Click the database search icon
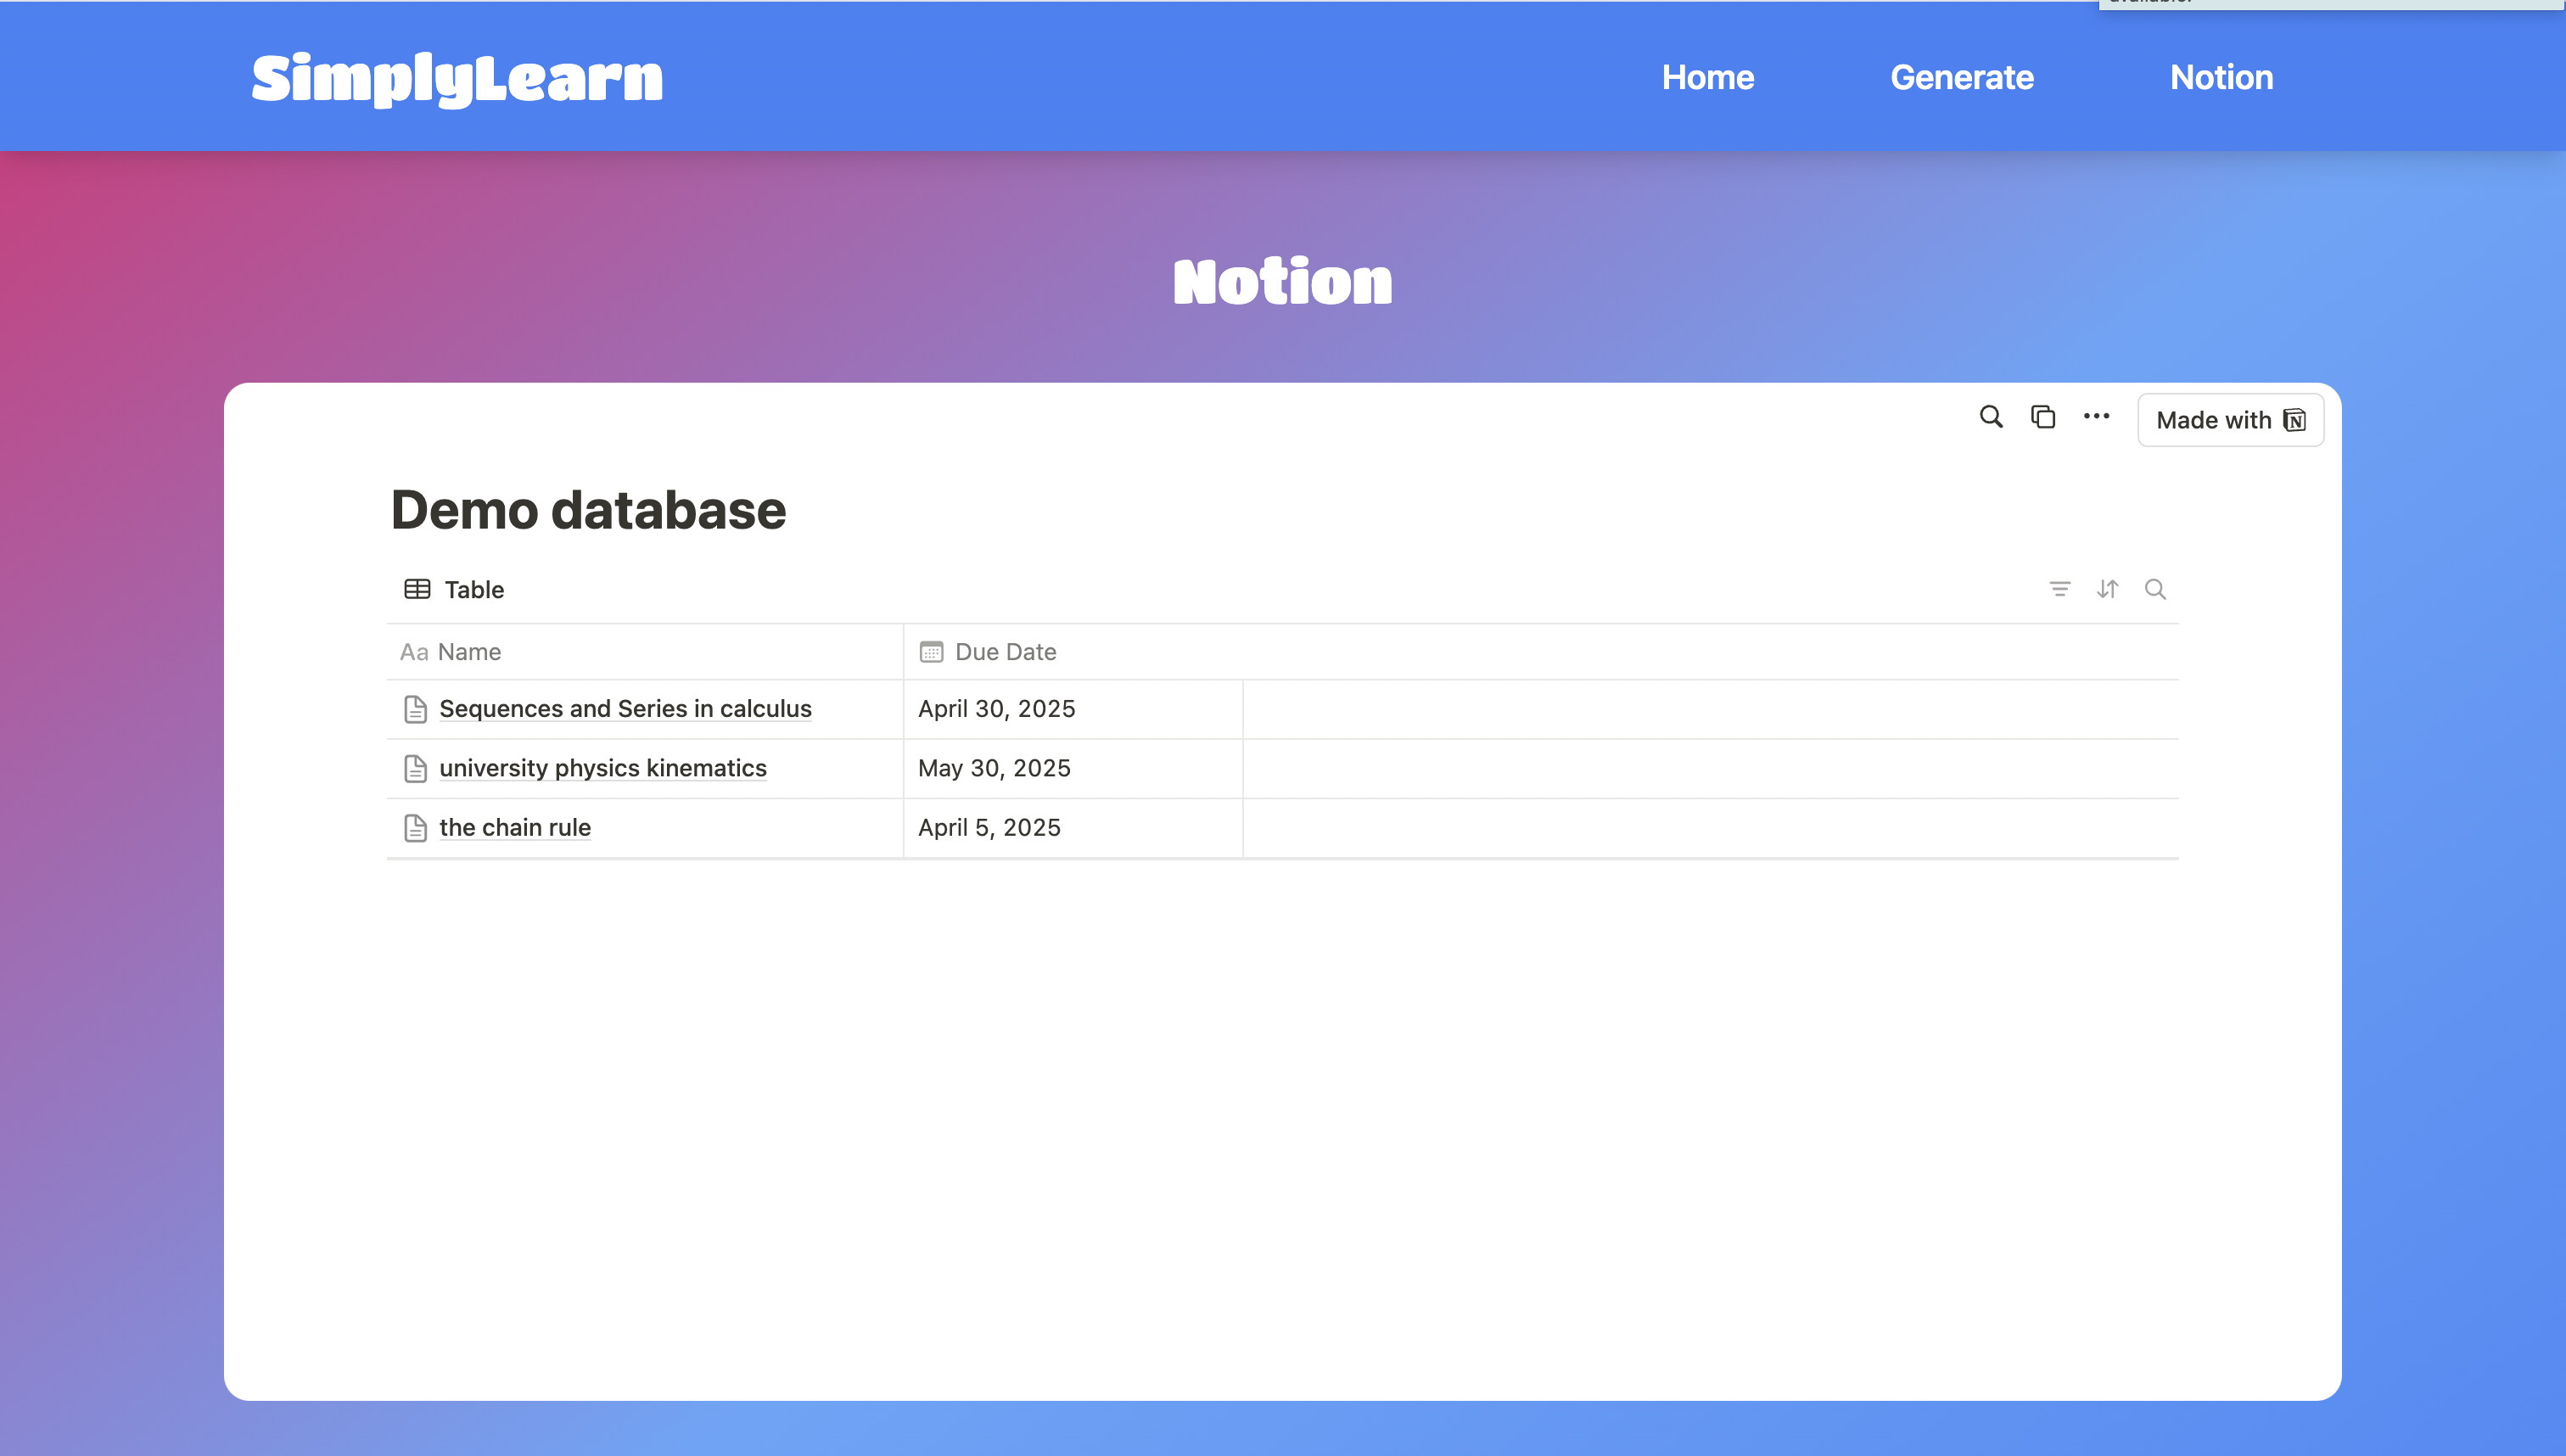This screenshot has width=2566, height=1456. point(2155,589)
